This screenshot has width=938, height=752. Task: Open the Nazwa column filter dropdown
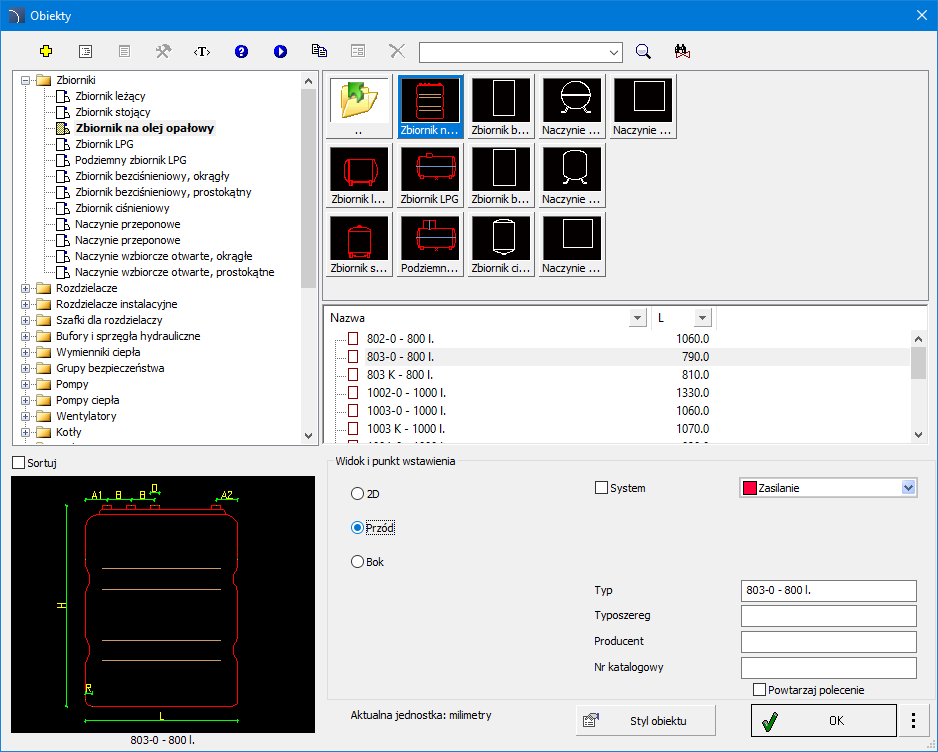[637, 318]
